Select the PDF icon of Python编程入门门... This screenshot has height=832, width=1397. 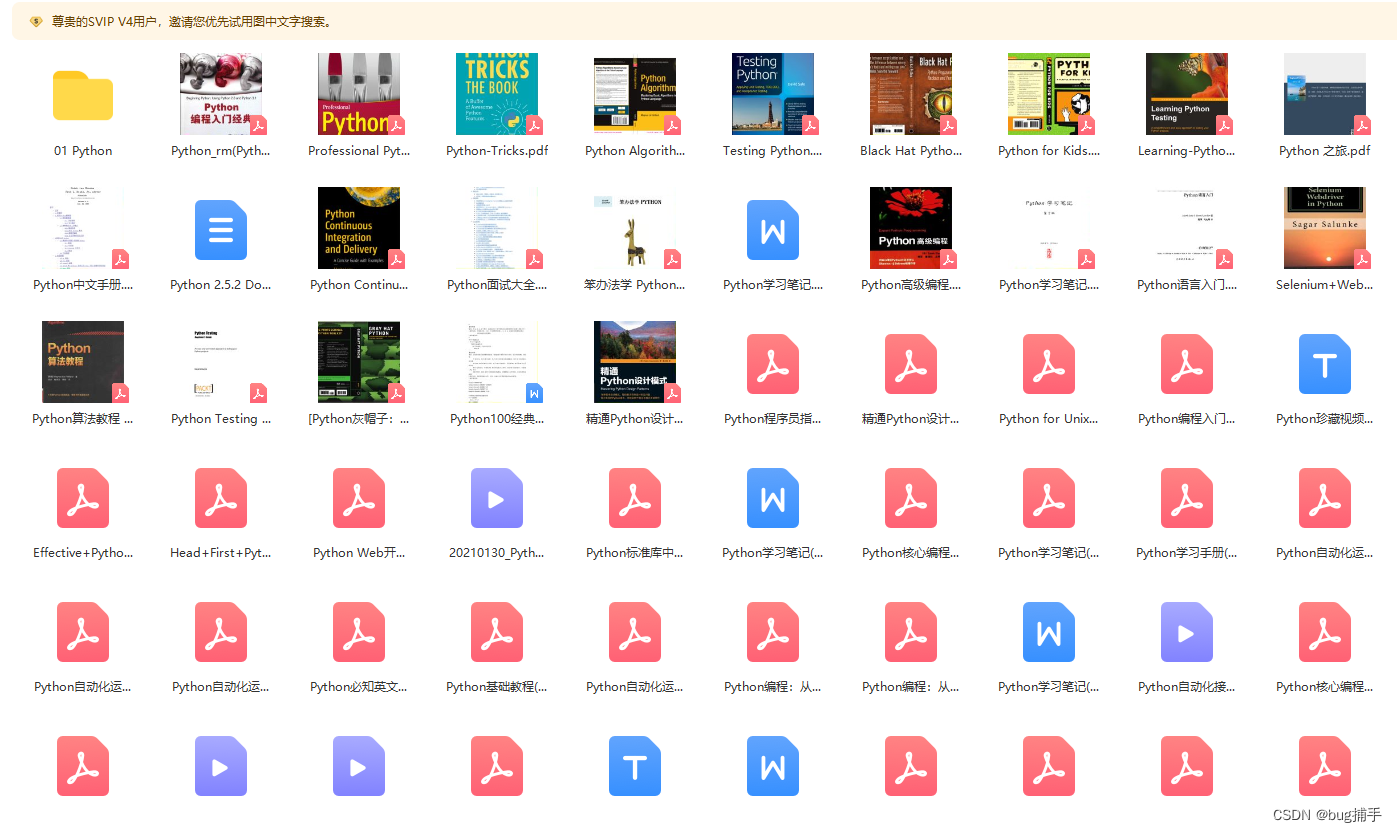pos(1187,364)
